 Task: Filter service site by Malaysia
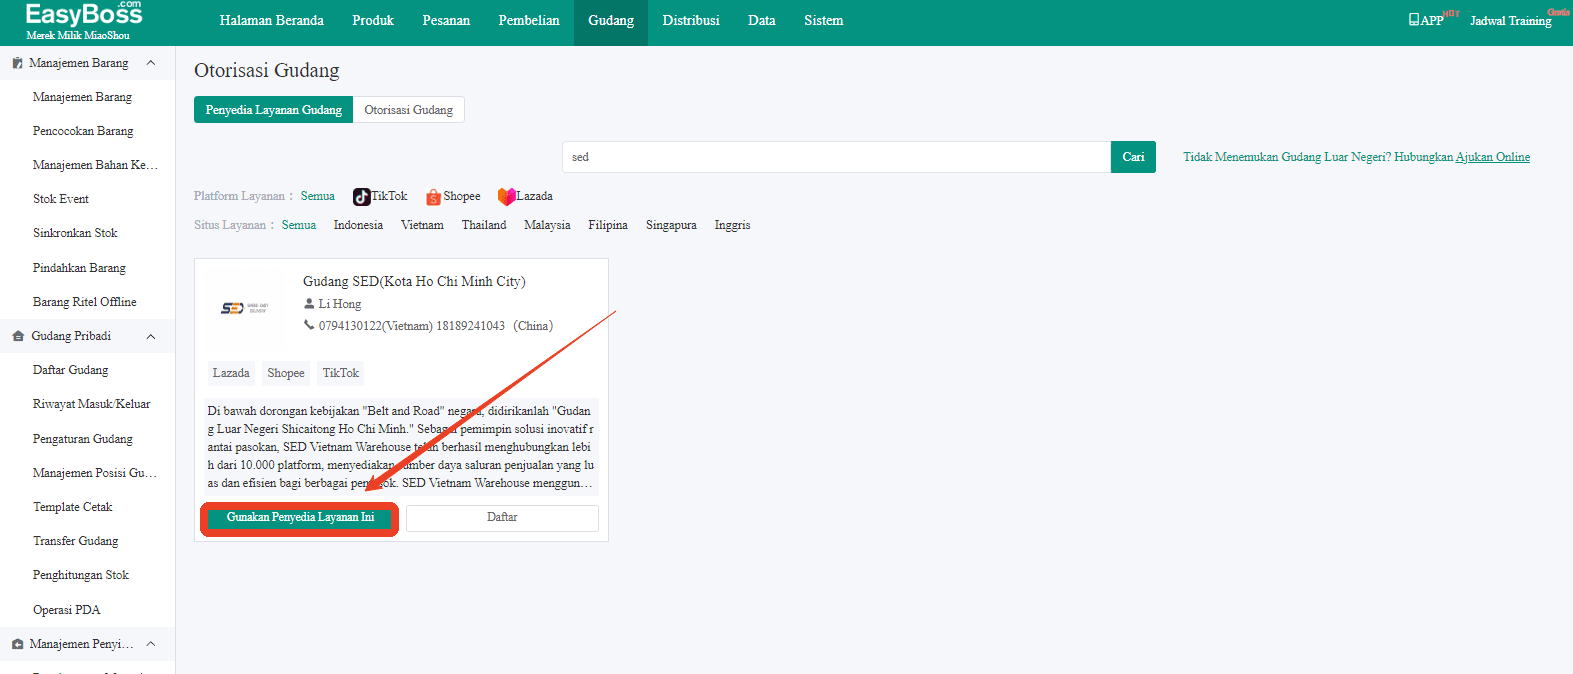pos(547,225)
